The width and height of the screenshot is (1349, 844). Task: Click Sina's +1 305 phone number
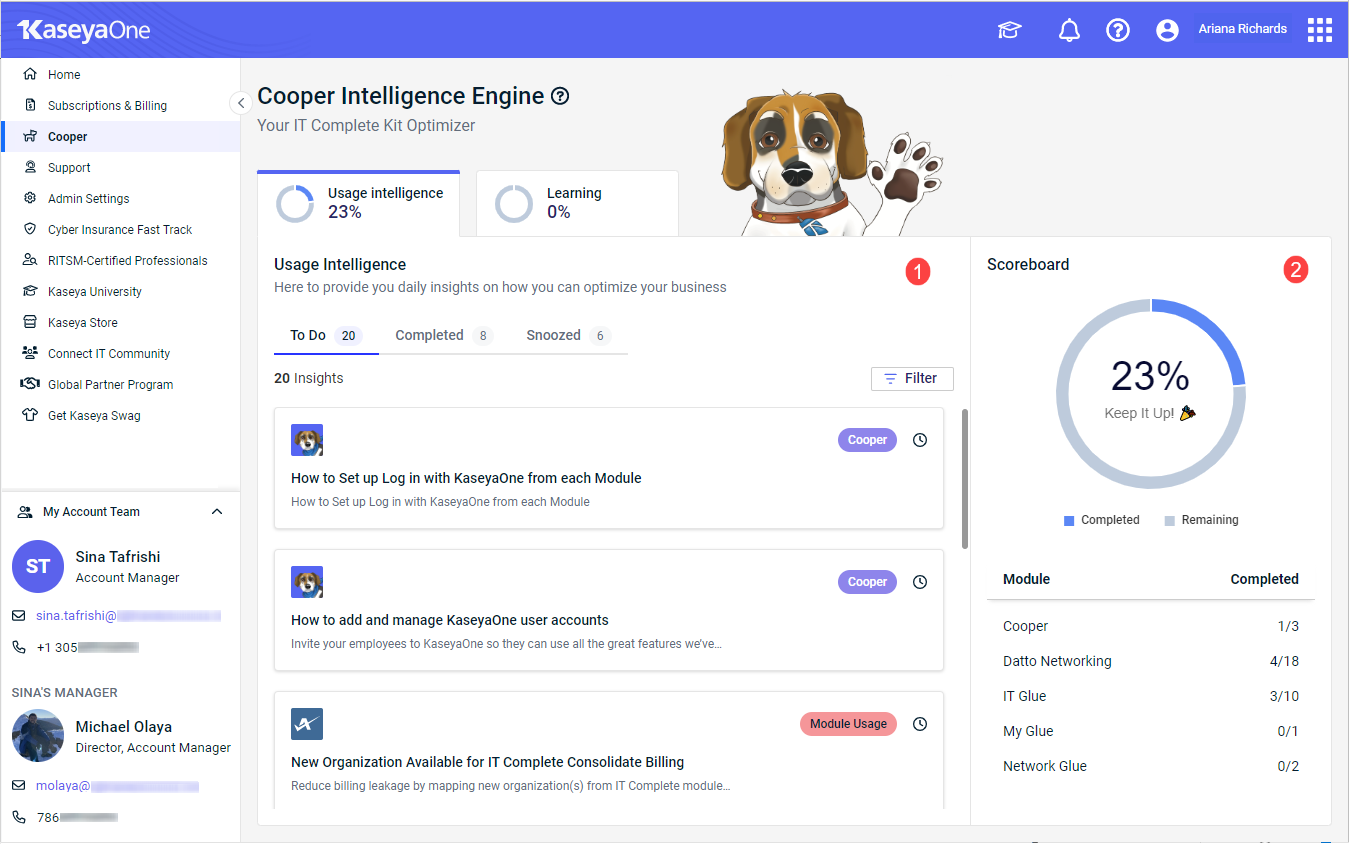coord(87,647)
